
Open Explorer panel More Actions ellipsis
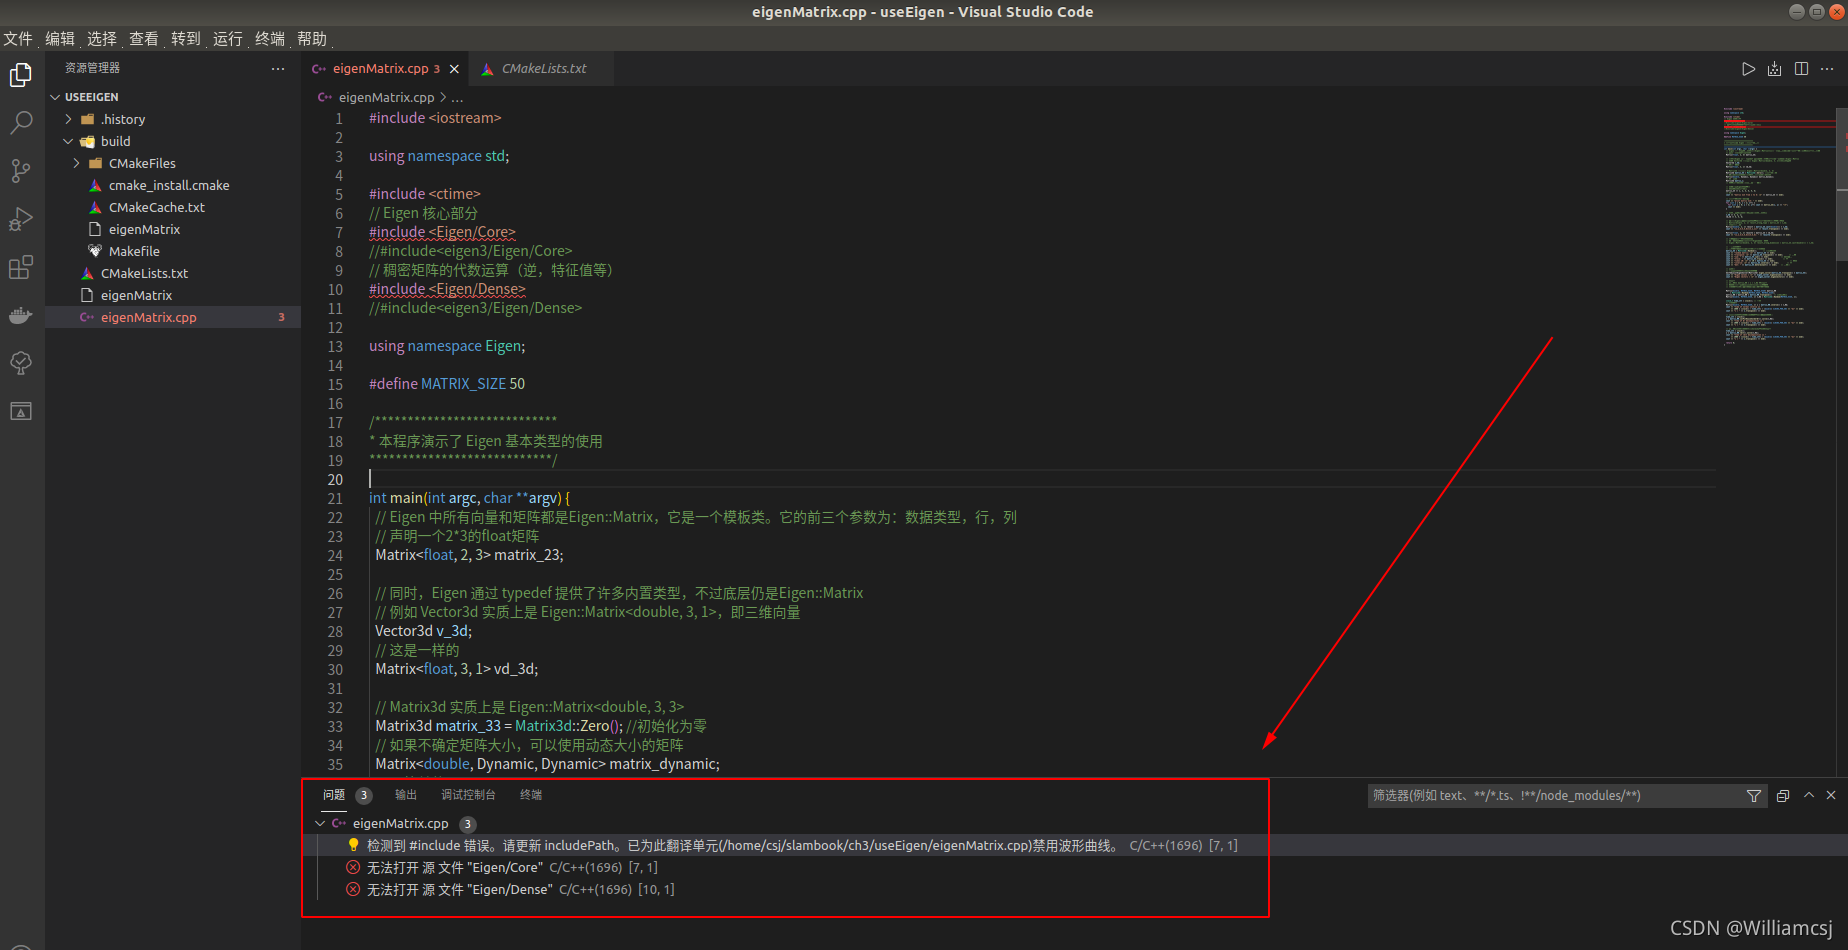(278, 68)
